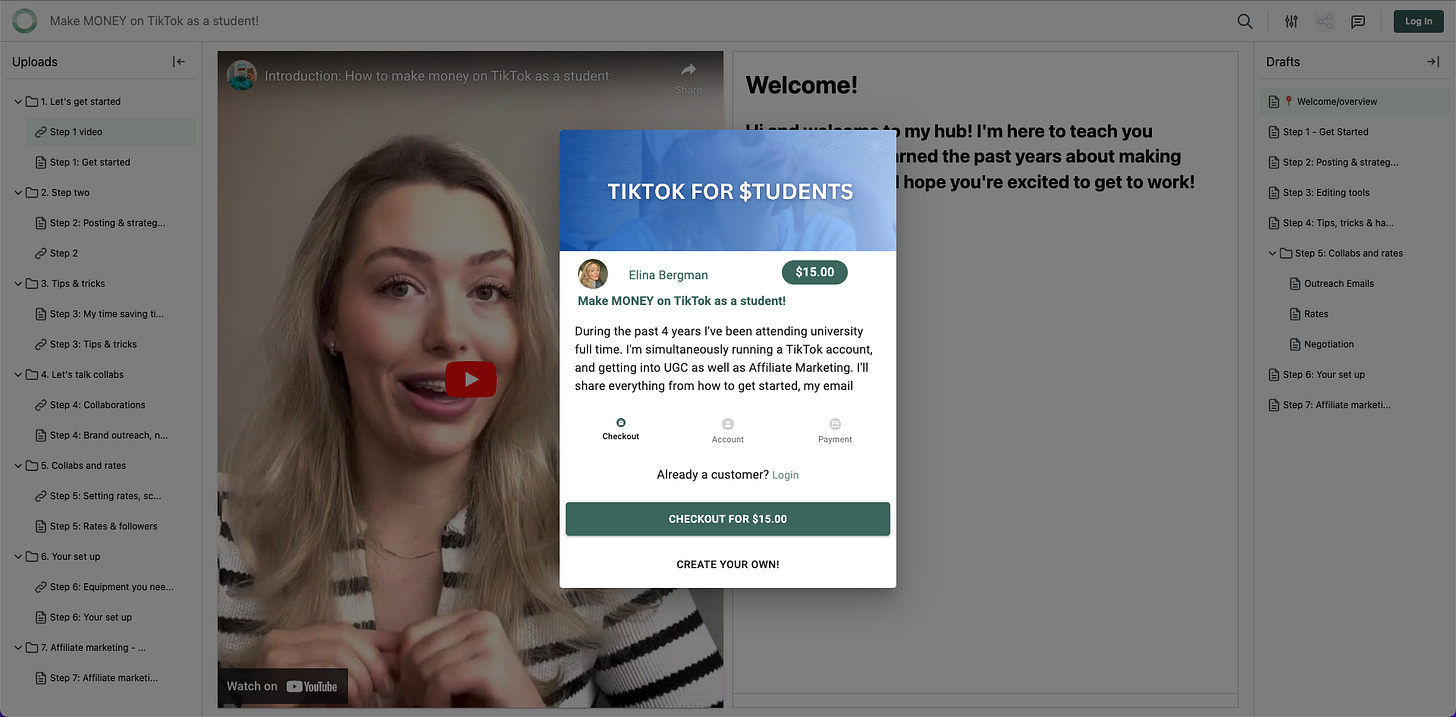Open 'Step 5: Setting rates, sc...' link

[x=112, y=496]
